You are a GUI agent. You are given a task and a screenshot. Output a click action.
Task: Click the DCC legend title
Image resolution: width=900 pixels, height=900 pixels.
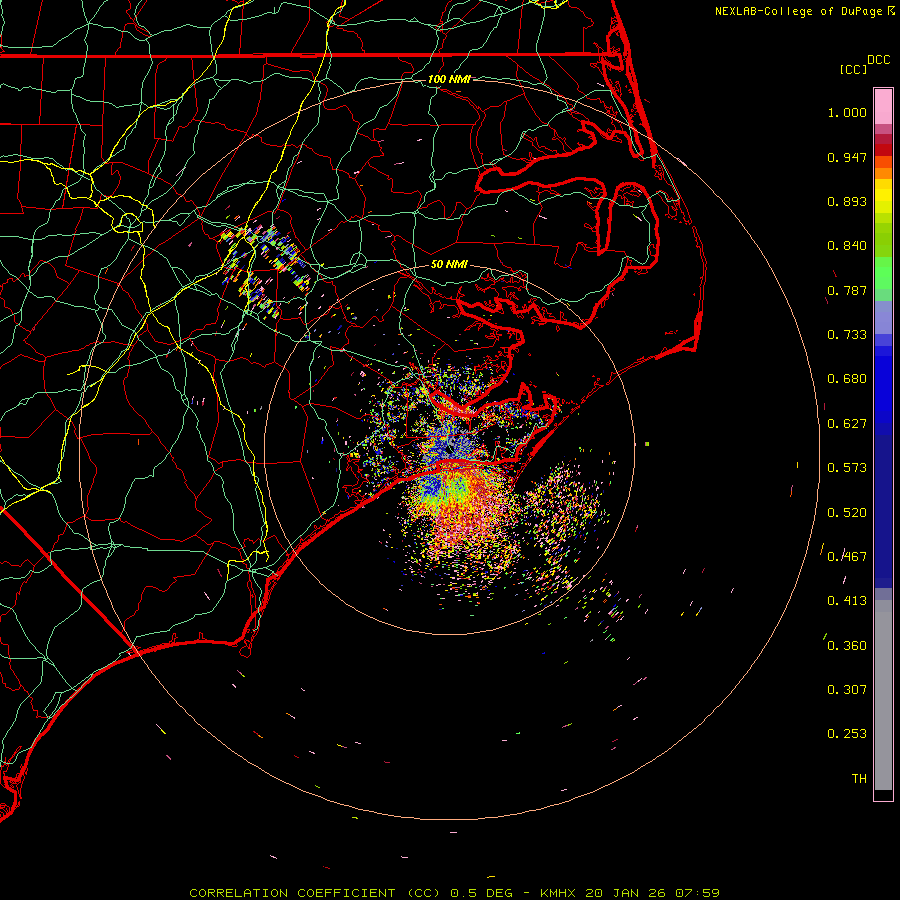point(878,60)
